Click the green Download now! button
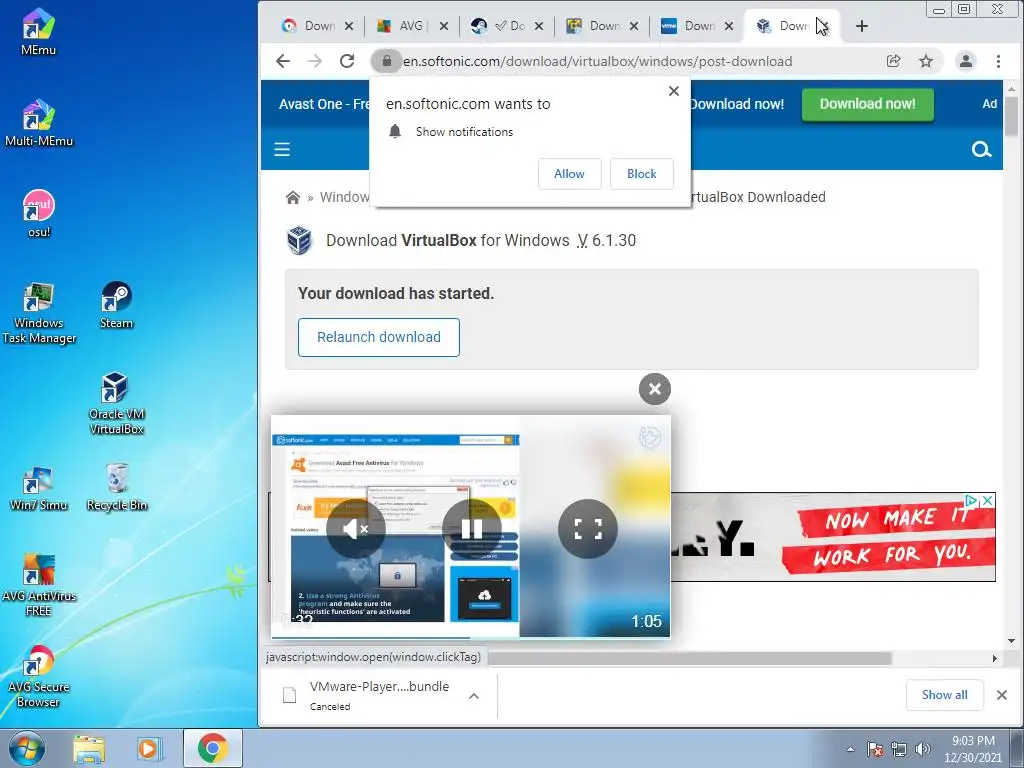 (867, 104)
